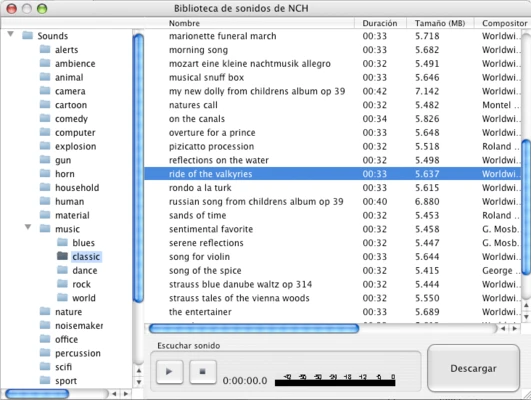Screen dimensions: 531x400
Task: Click sound list scroll-left arrow
Action: tap(503, 328)
